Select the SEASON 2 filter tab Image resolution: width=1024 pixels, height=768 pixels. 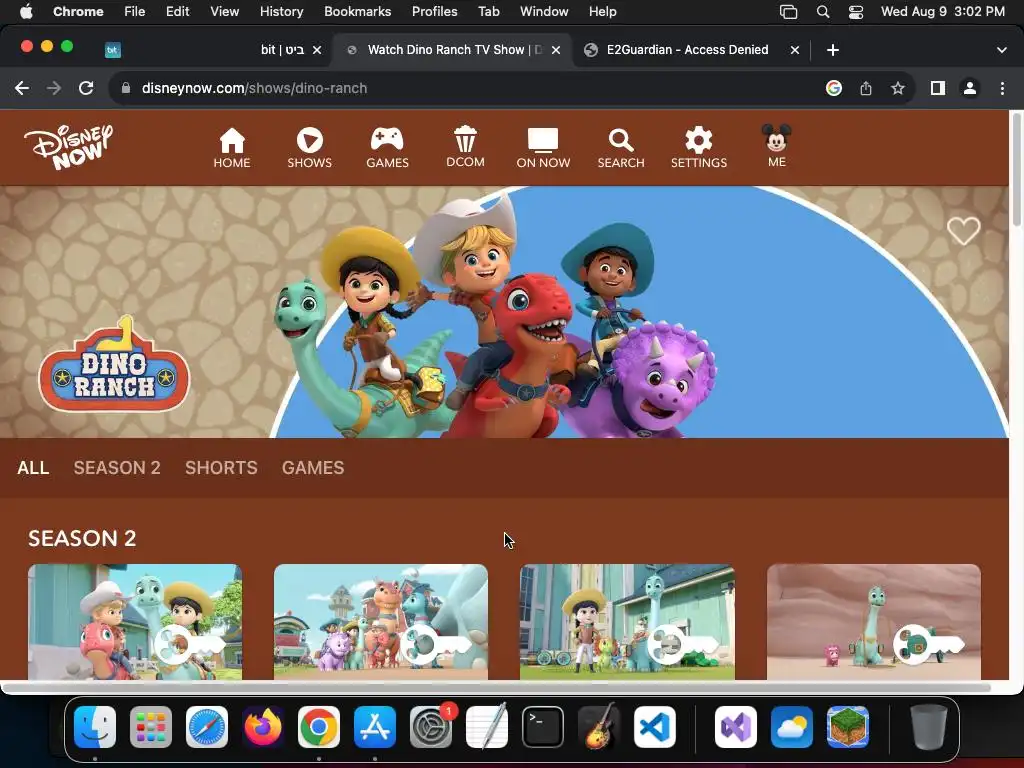pyautogui.click(x=117, y=468)
